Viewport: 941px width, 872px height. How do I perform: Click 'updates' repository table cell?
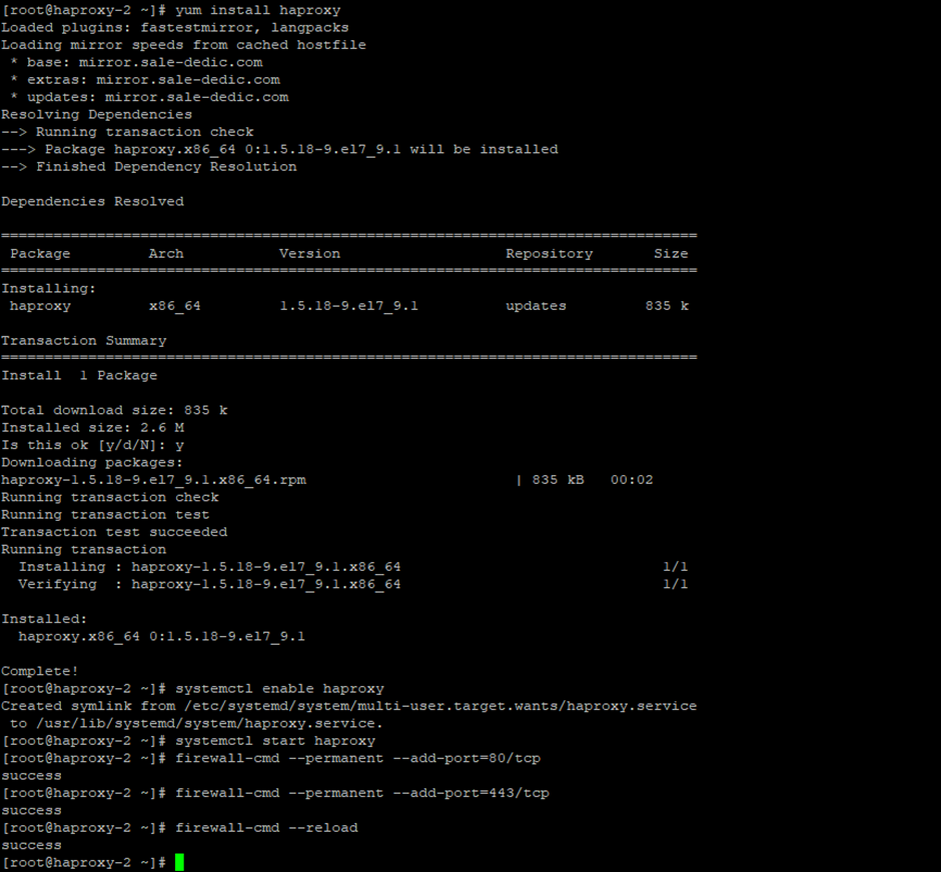tap(536, 306)
